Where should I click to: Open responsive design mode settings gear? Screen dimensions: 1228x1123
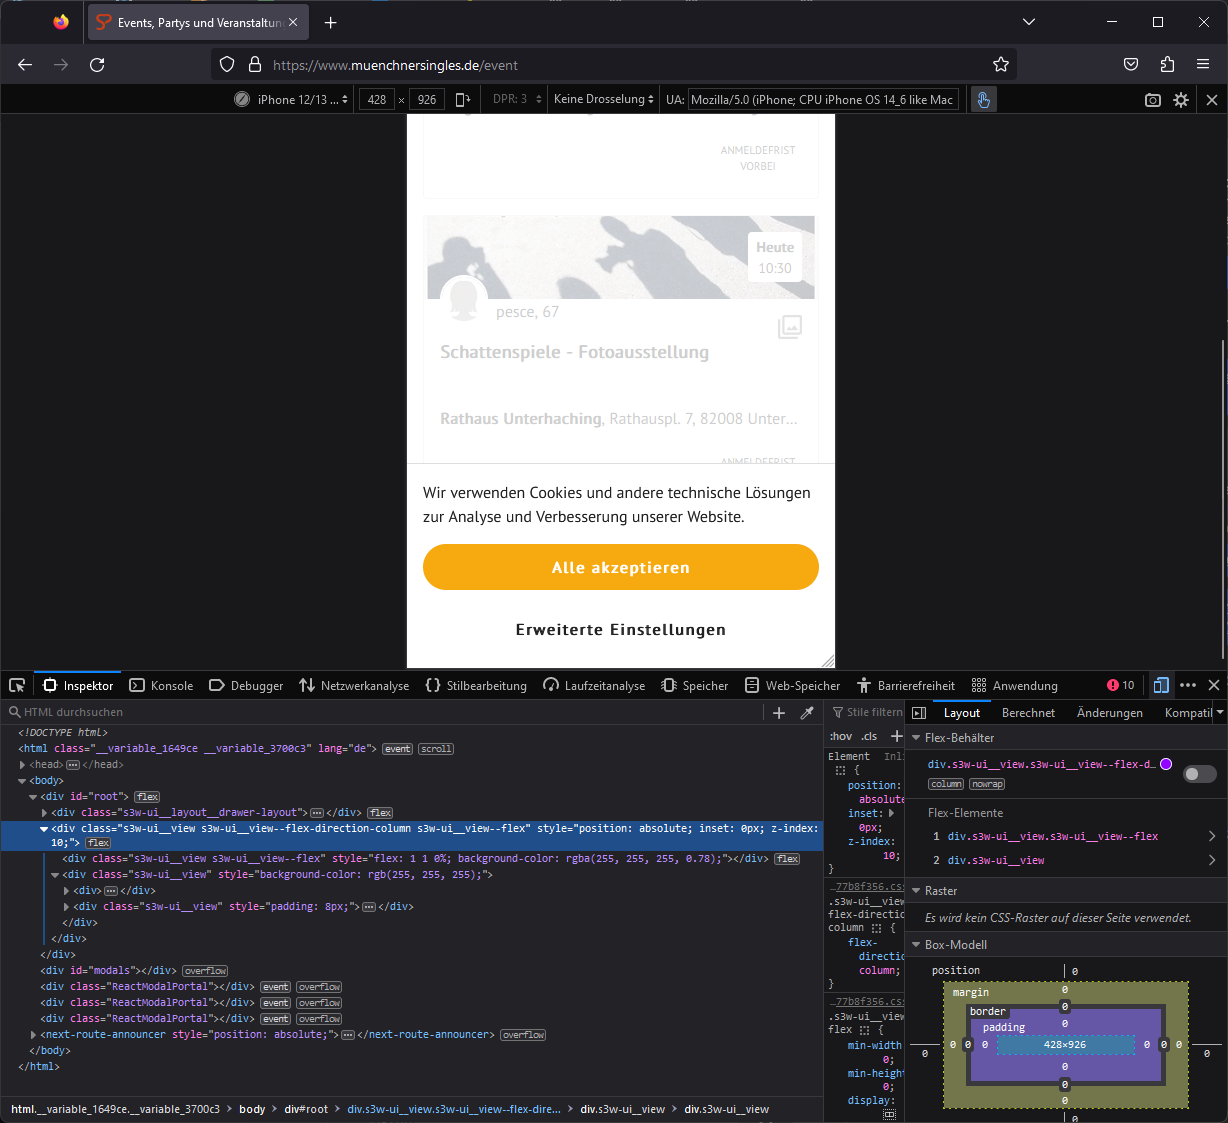point(1181,100)
